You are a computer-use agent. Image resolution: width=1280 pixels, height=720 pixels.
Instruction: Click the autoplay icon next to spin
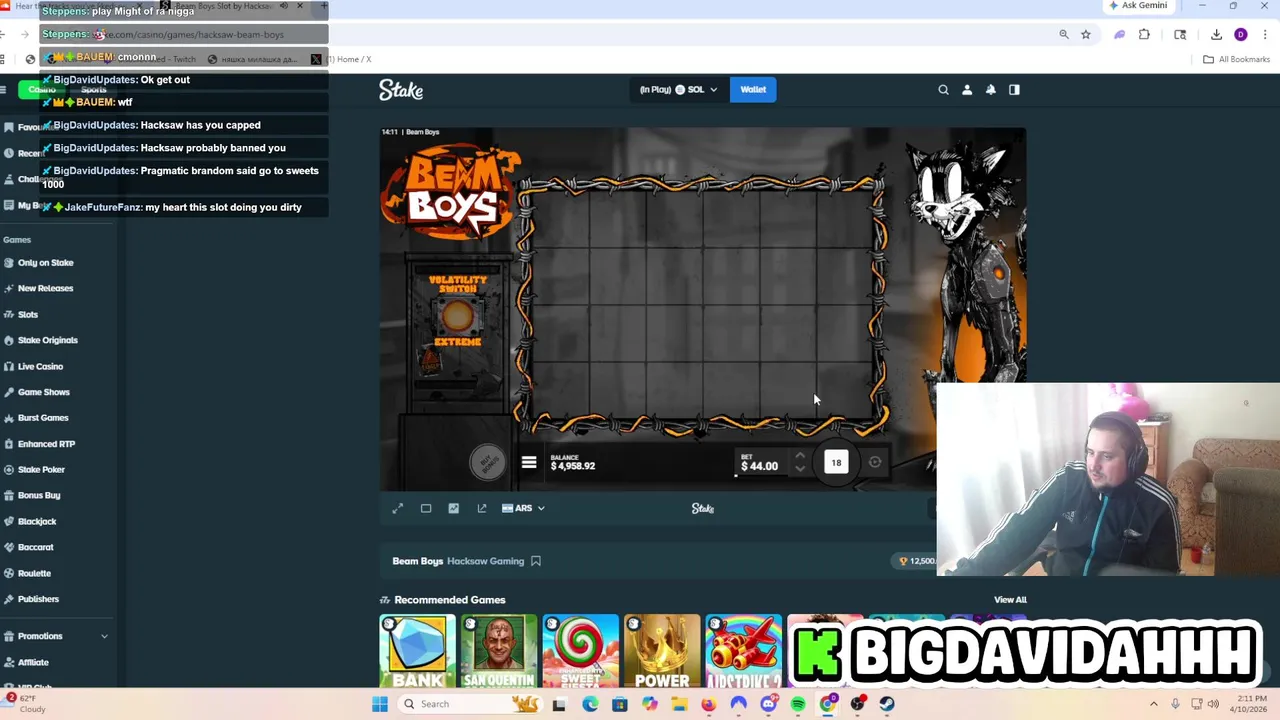pyautogui.click(x=875, y=462)
